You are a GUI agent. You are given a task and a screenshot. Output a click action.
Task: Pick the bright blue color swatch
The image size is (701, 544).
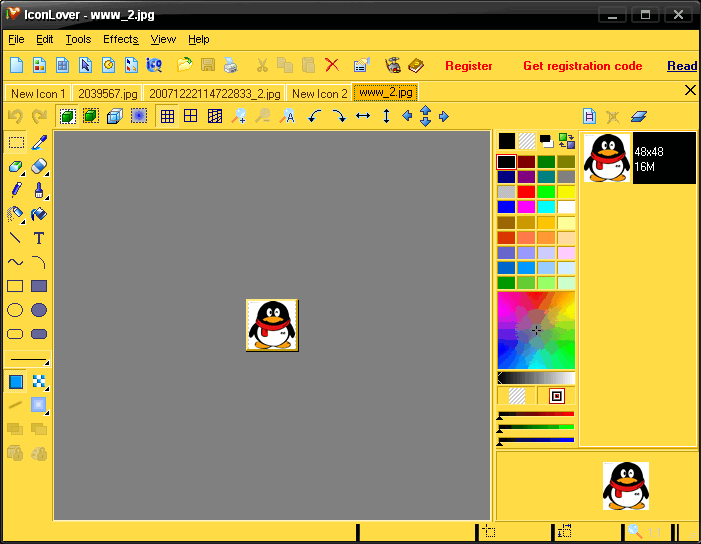[x=506, y=207]
